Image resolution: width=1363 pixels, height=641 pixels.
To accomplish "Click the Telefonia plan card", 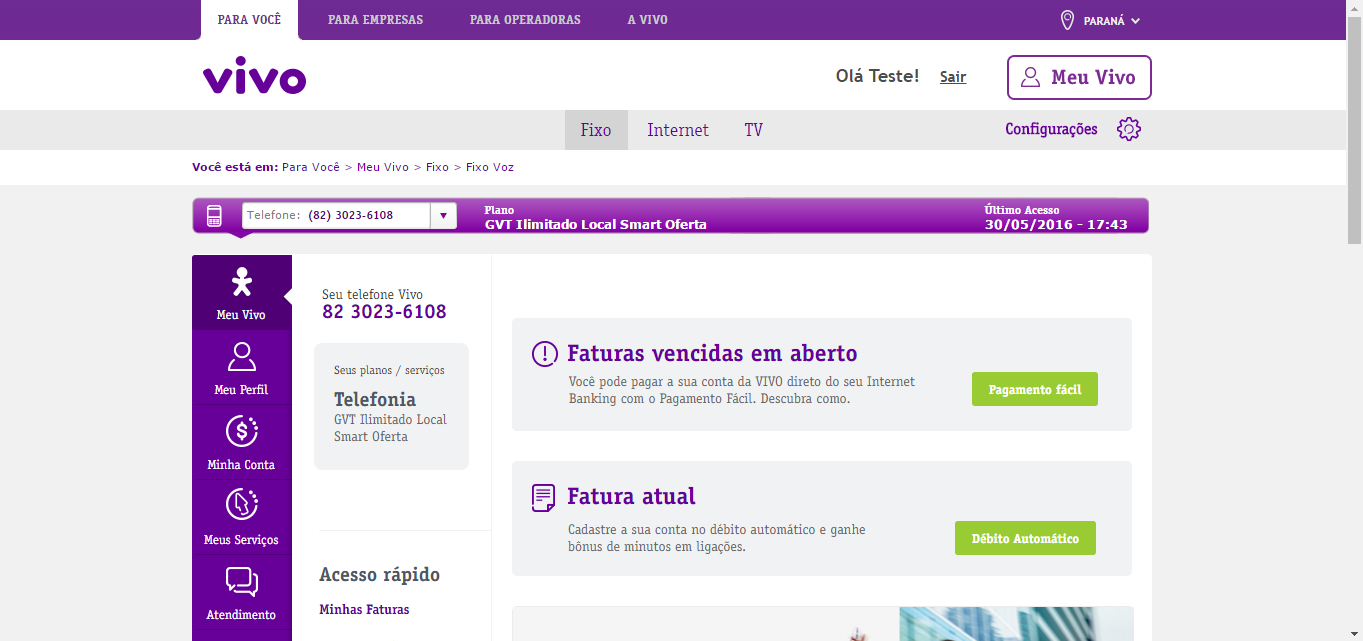I will tap(391, 406).
